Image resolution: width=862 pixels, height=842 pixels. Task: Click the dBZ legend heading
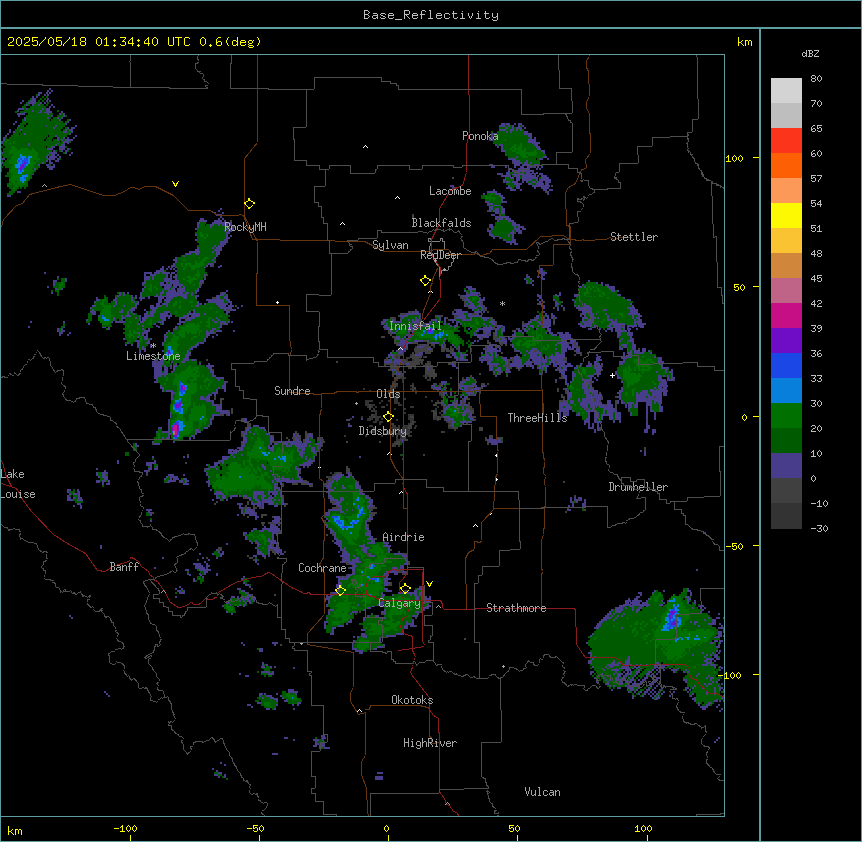(810, 54)
